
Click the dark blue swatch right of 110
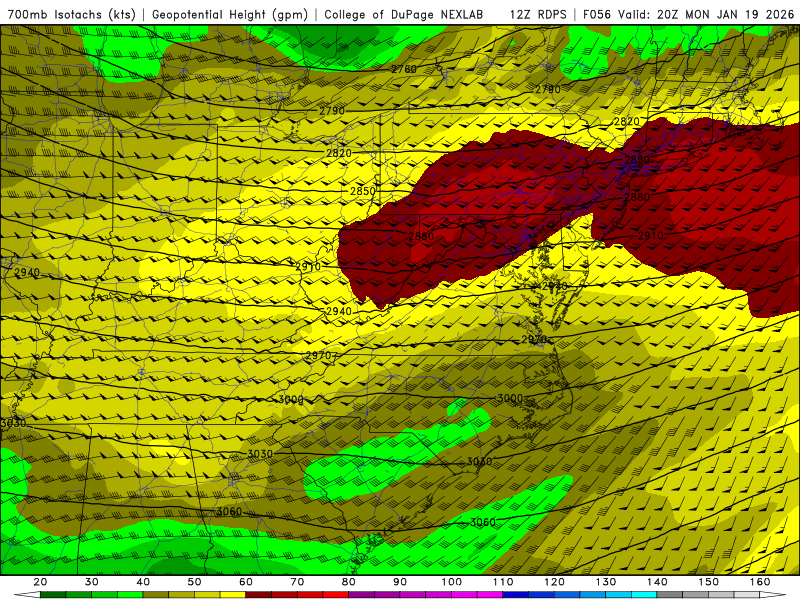pos(516,595)
